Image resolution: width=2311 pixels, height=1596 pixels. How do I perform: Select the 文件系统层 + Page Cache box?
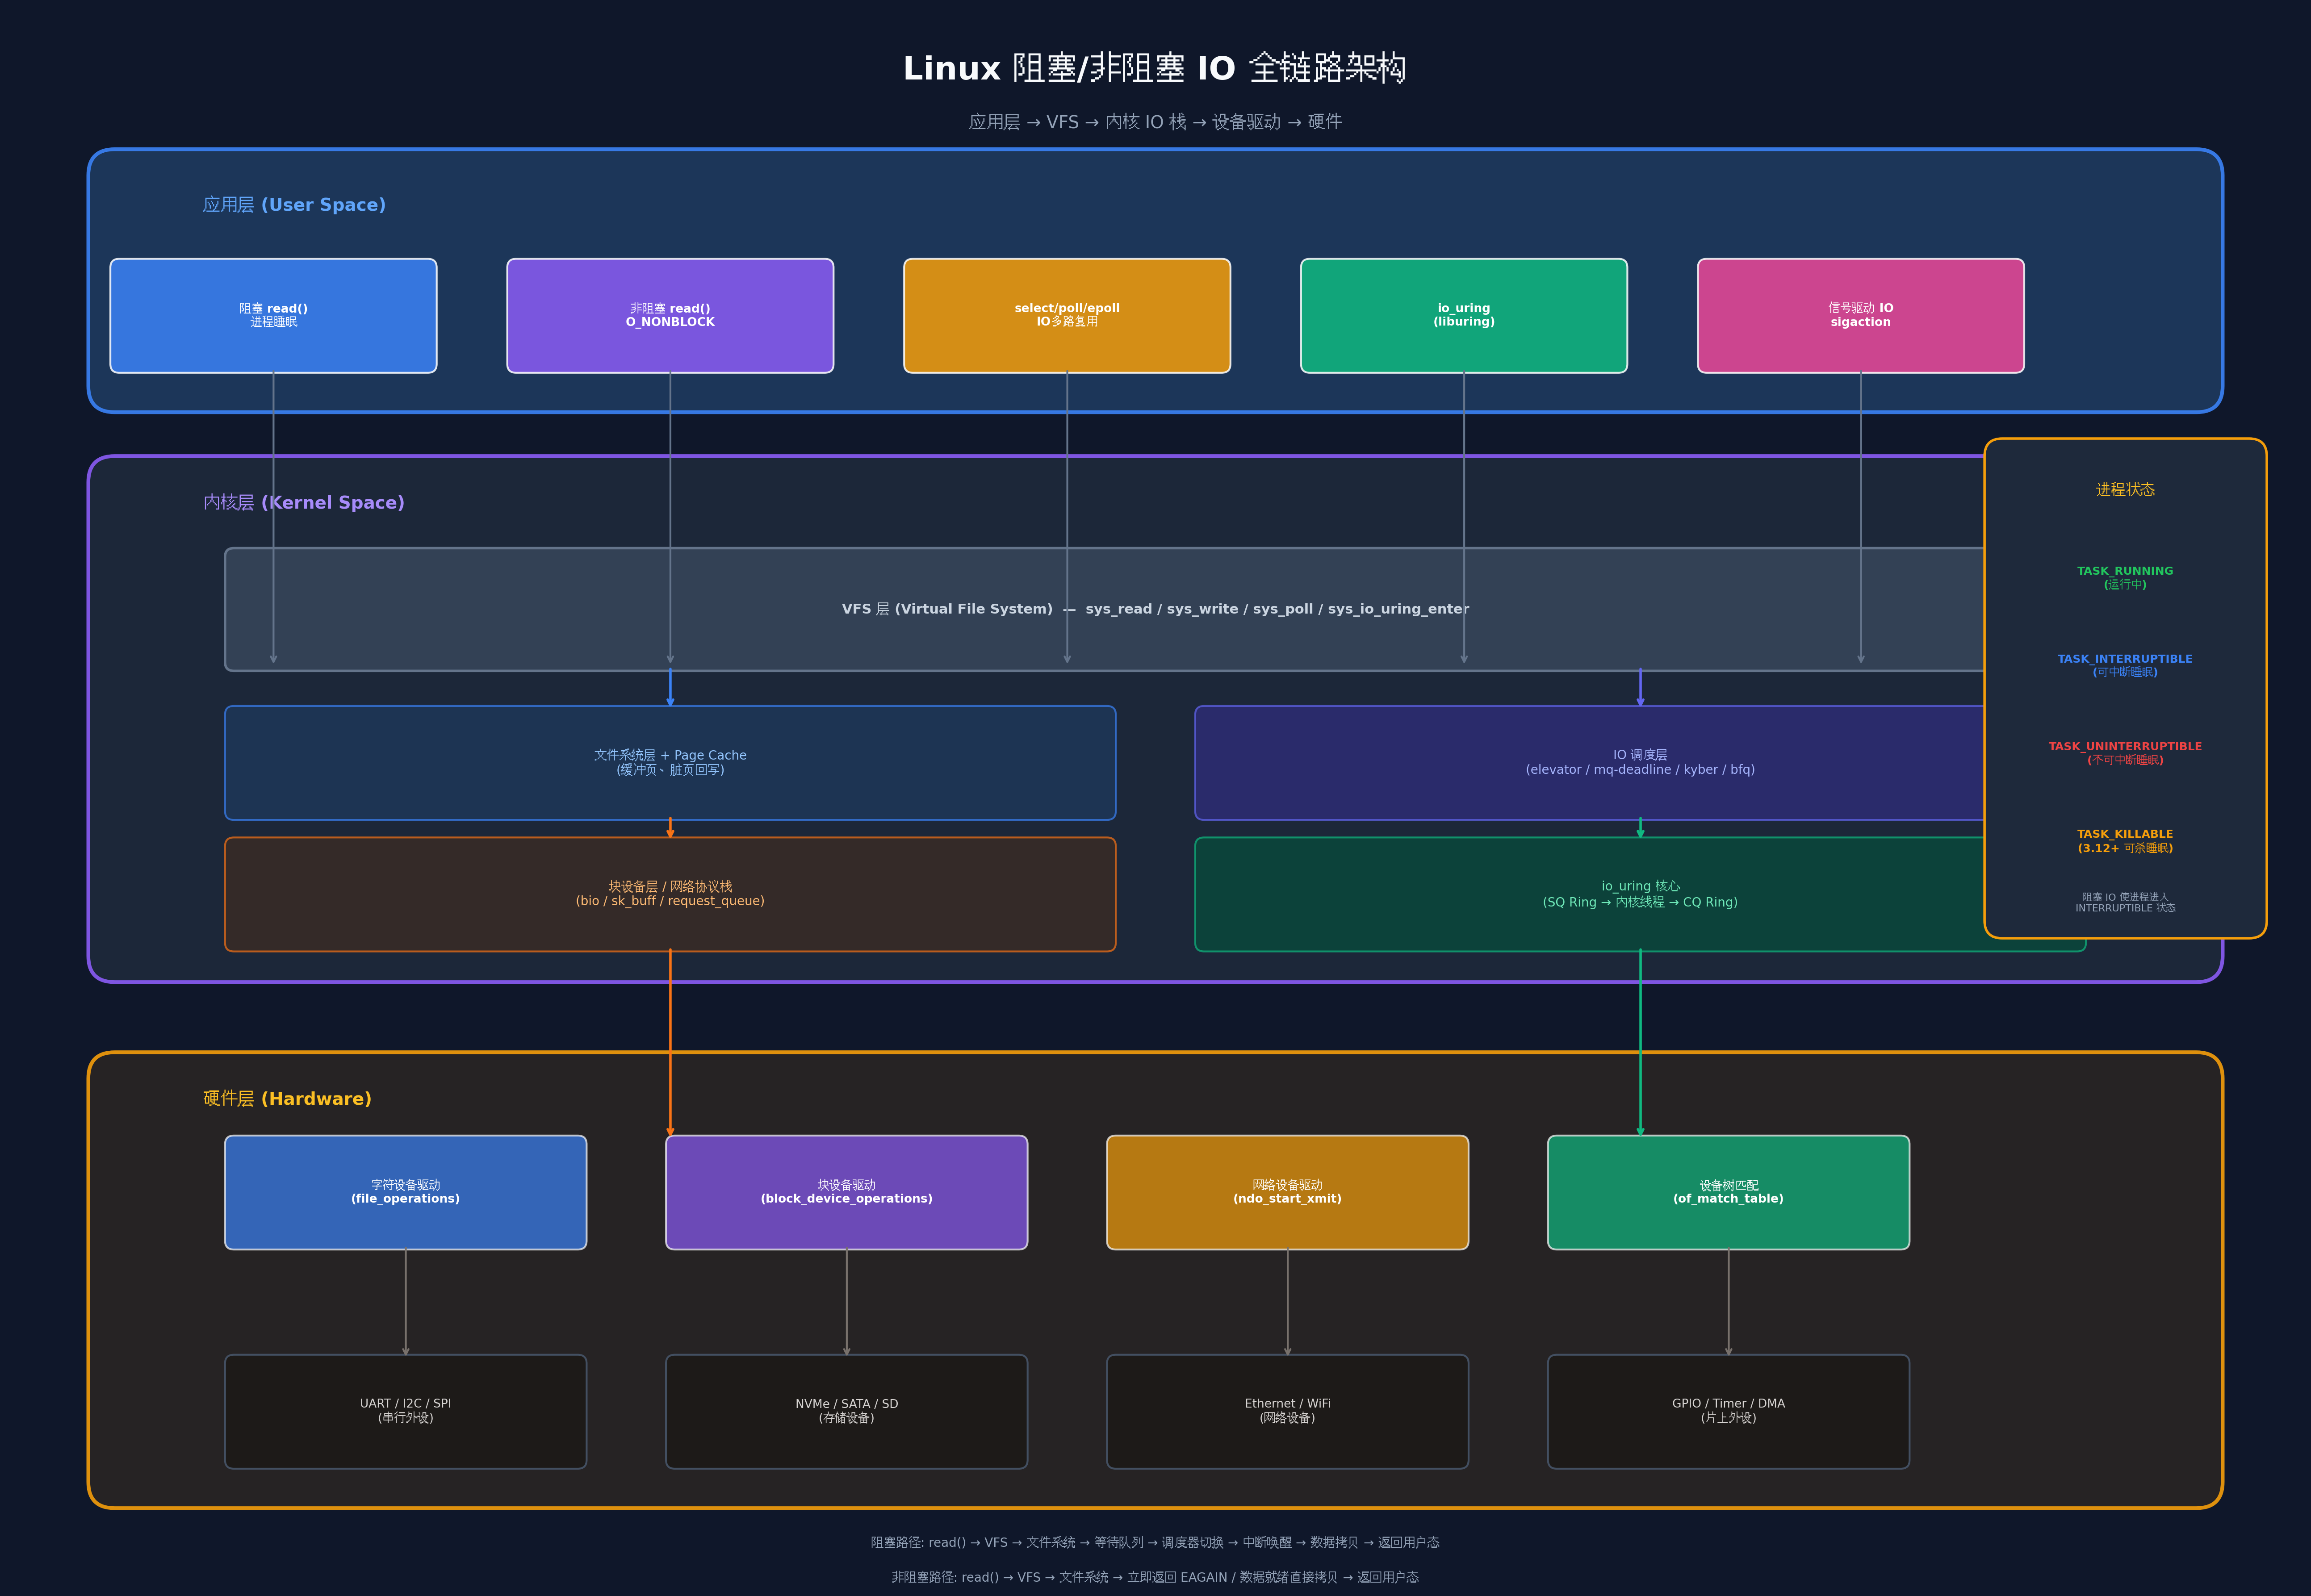click(670, 763)
